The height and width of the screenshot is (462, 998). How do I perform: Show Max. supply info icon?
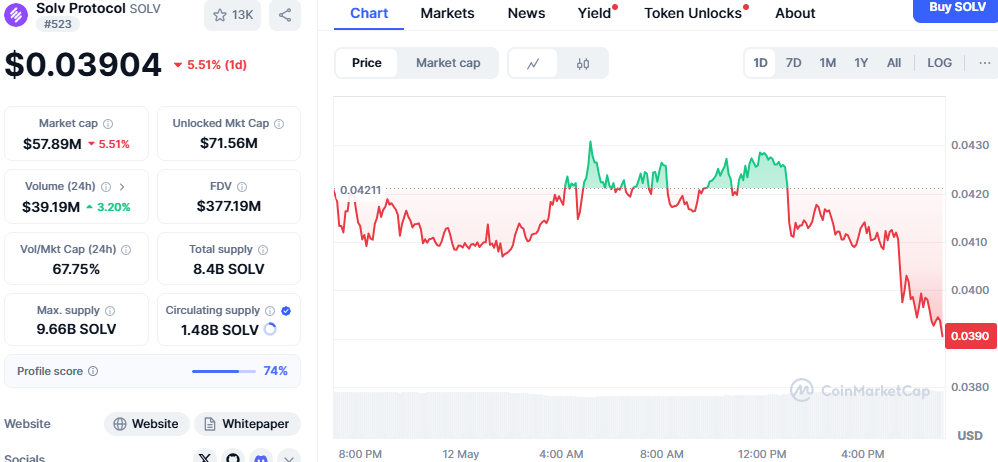(109, 311)
